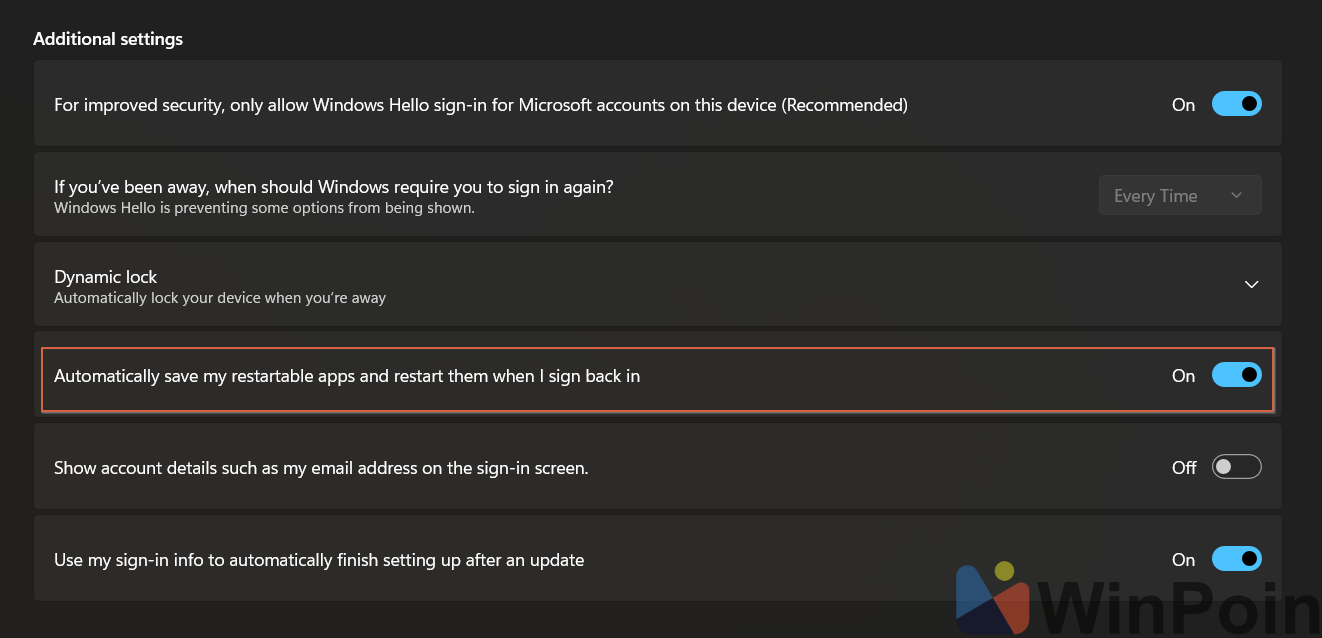Enable show account details on sign-in screen
1322x638 pixels.
[x=1236, y=467]
